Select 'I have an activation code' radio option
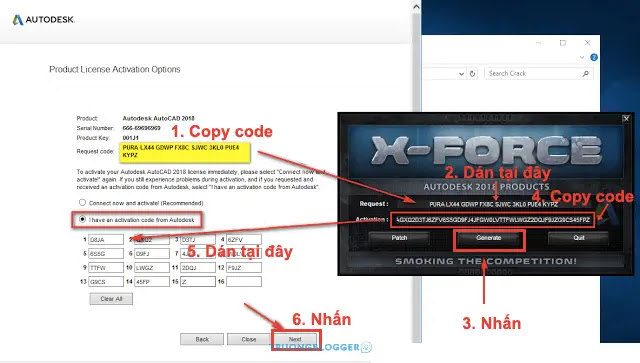 point(82,219)
